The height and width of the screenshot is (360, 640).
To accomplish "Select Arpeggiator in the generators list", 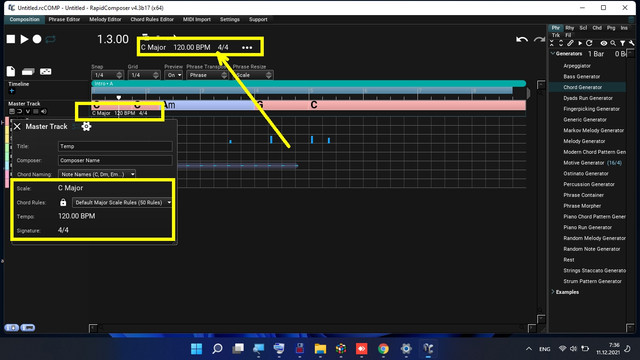I will [x=577, y=66].
